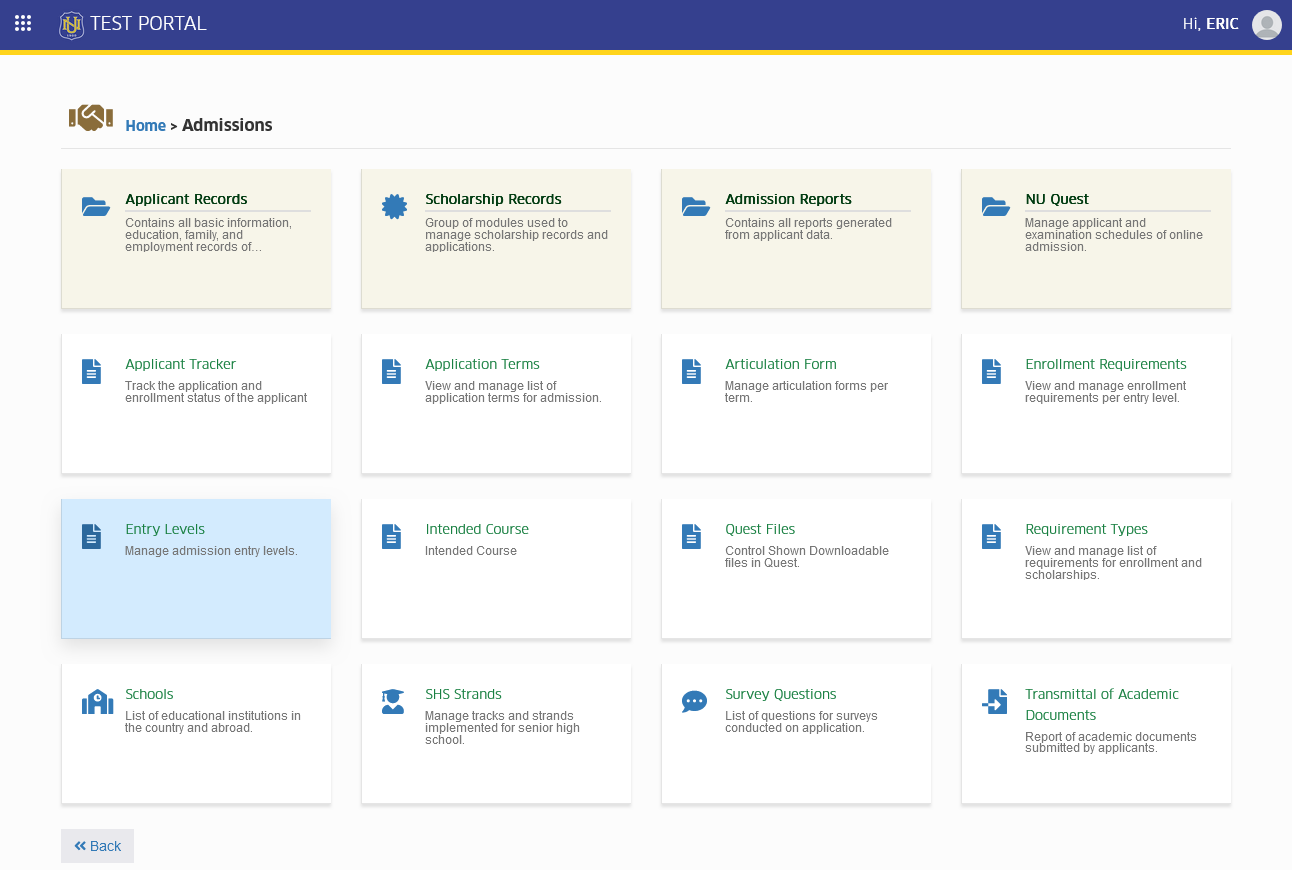
Task: Click the Scholarship Records badge icon
Action: 395,207
